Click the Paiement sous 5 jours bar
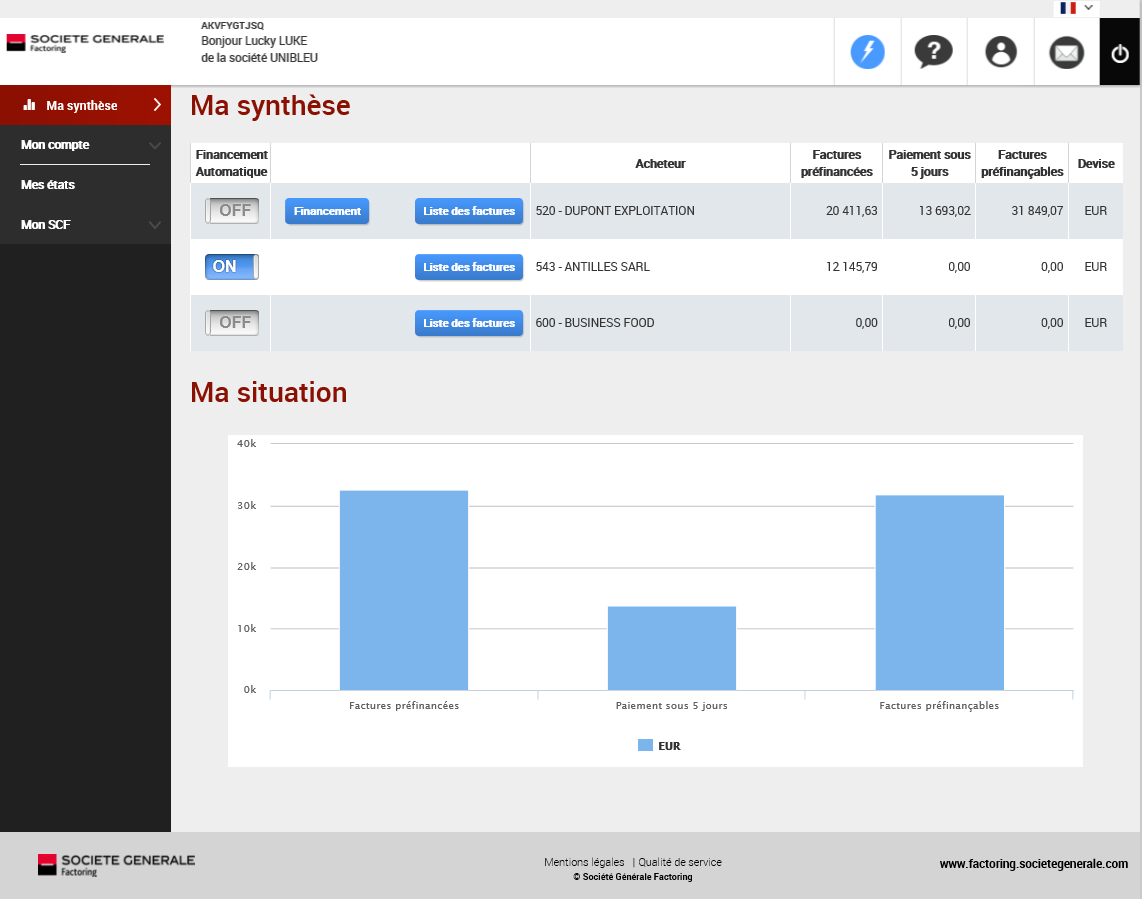This screenshot has width=1142, height=899. click(671, 648)
